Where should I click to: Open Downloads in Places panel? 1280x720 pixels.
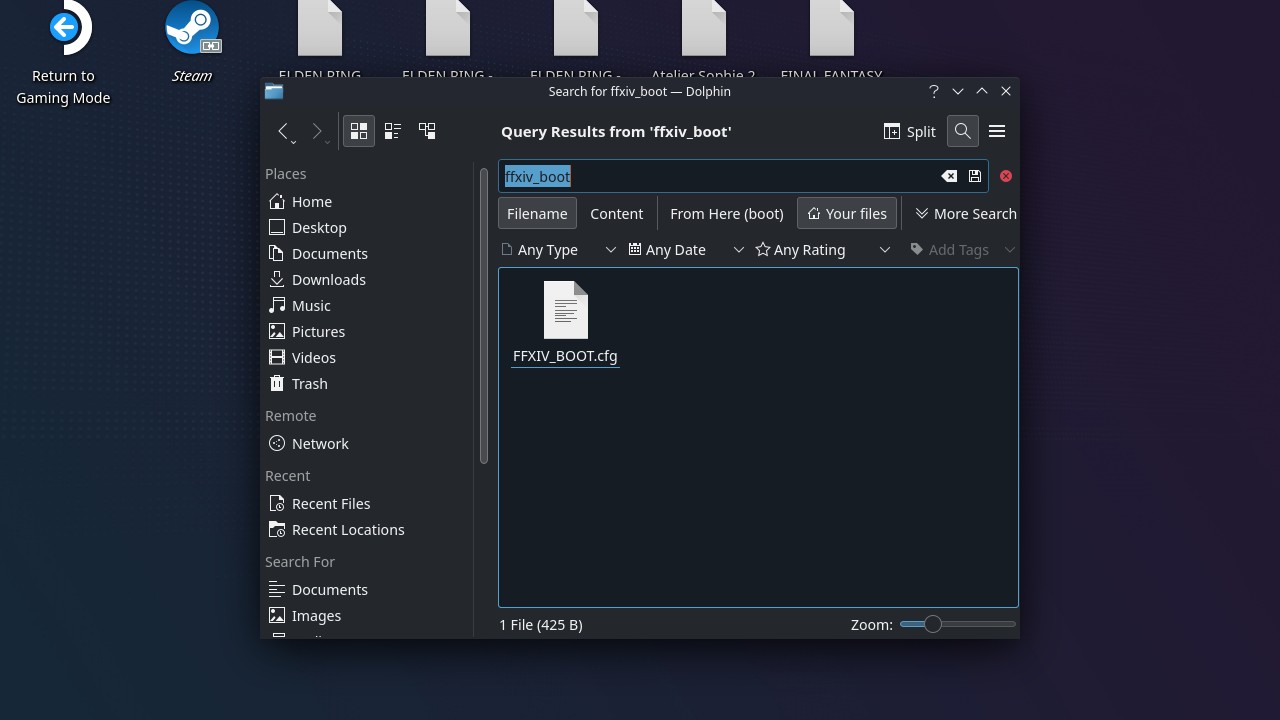(328, 280)
